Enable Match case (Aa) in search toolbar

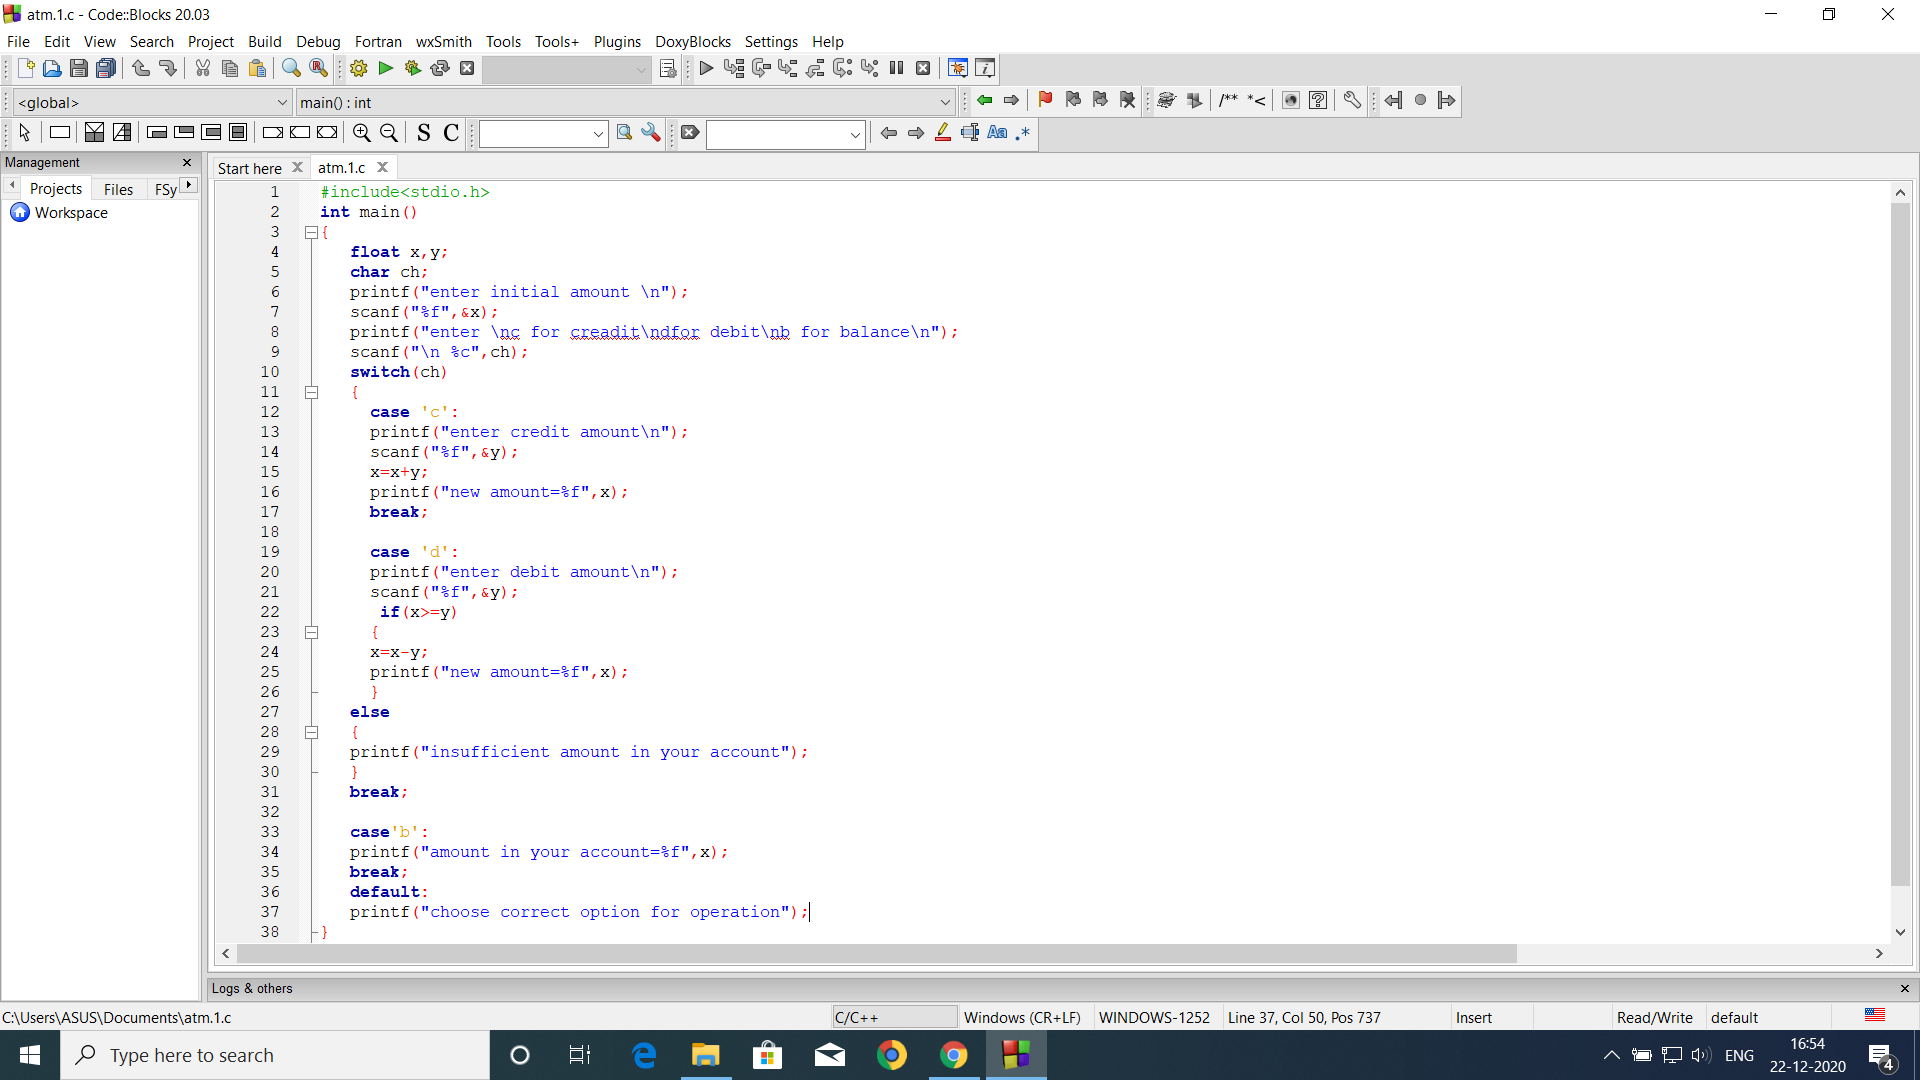click(x=997, y=133)
